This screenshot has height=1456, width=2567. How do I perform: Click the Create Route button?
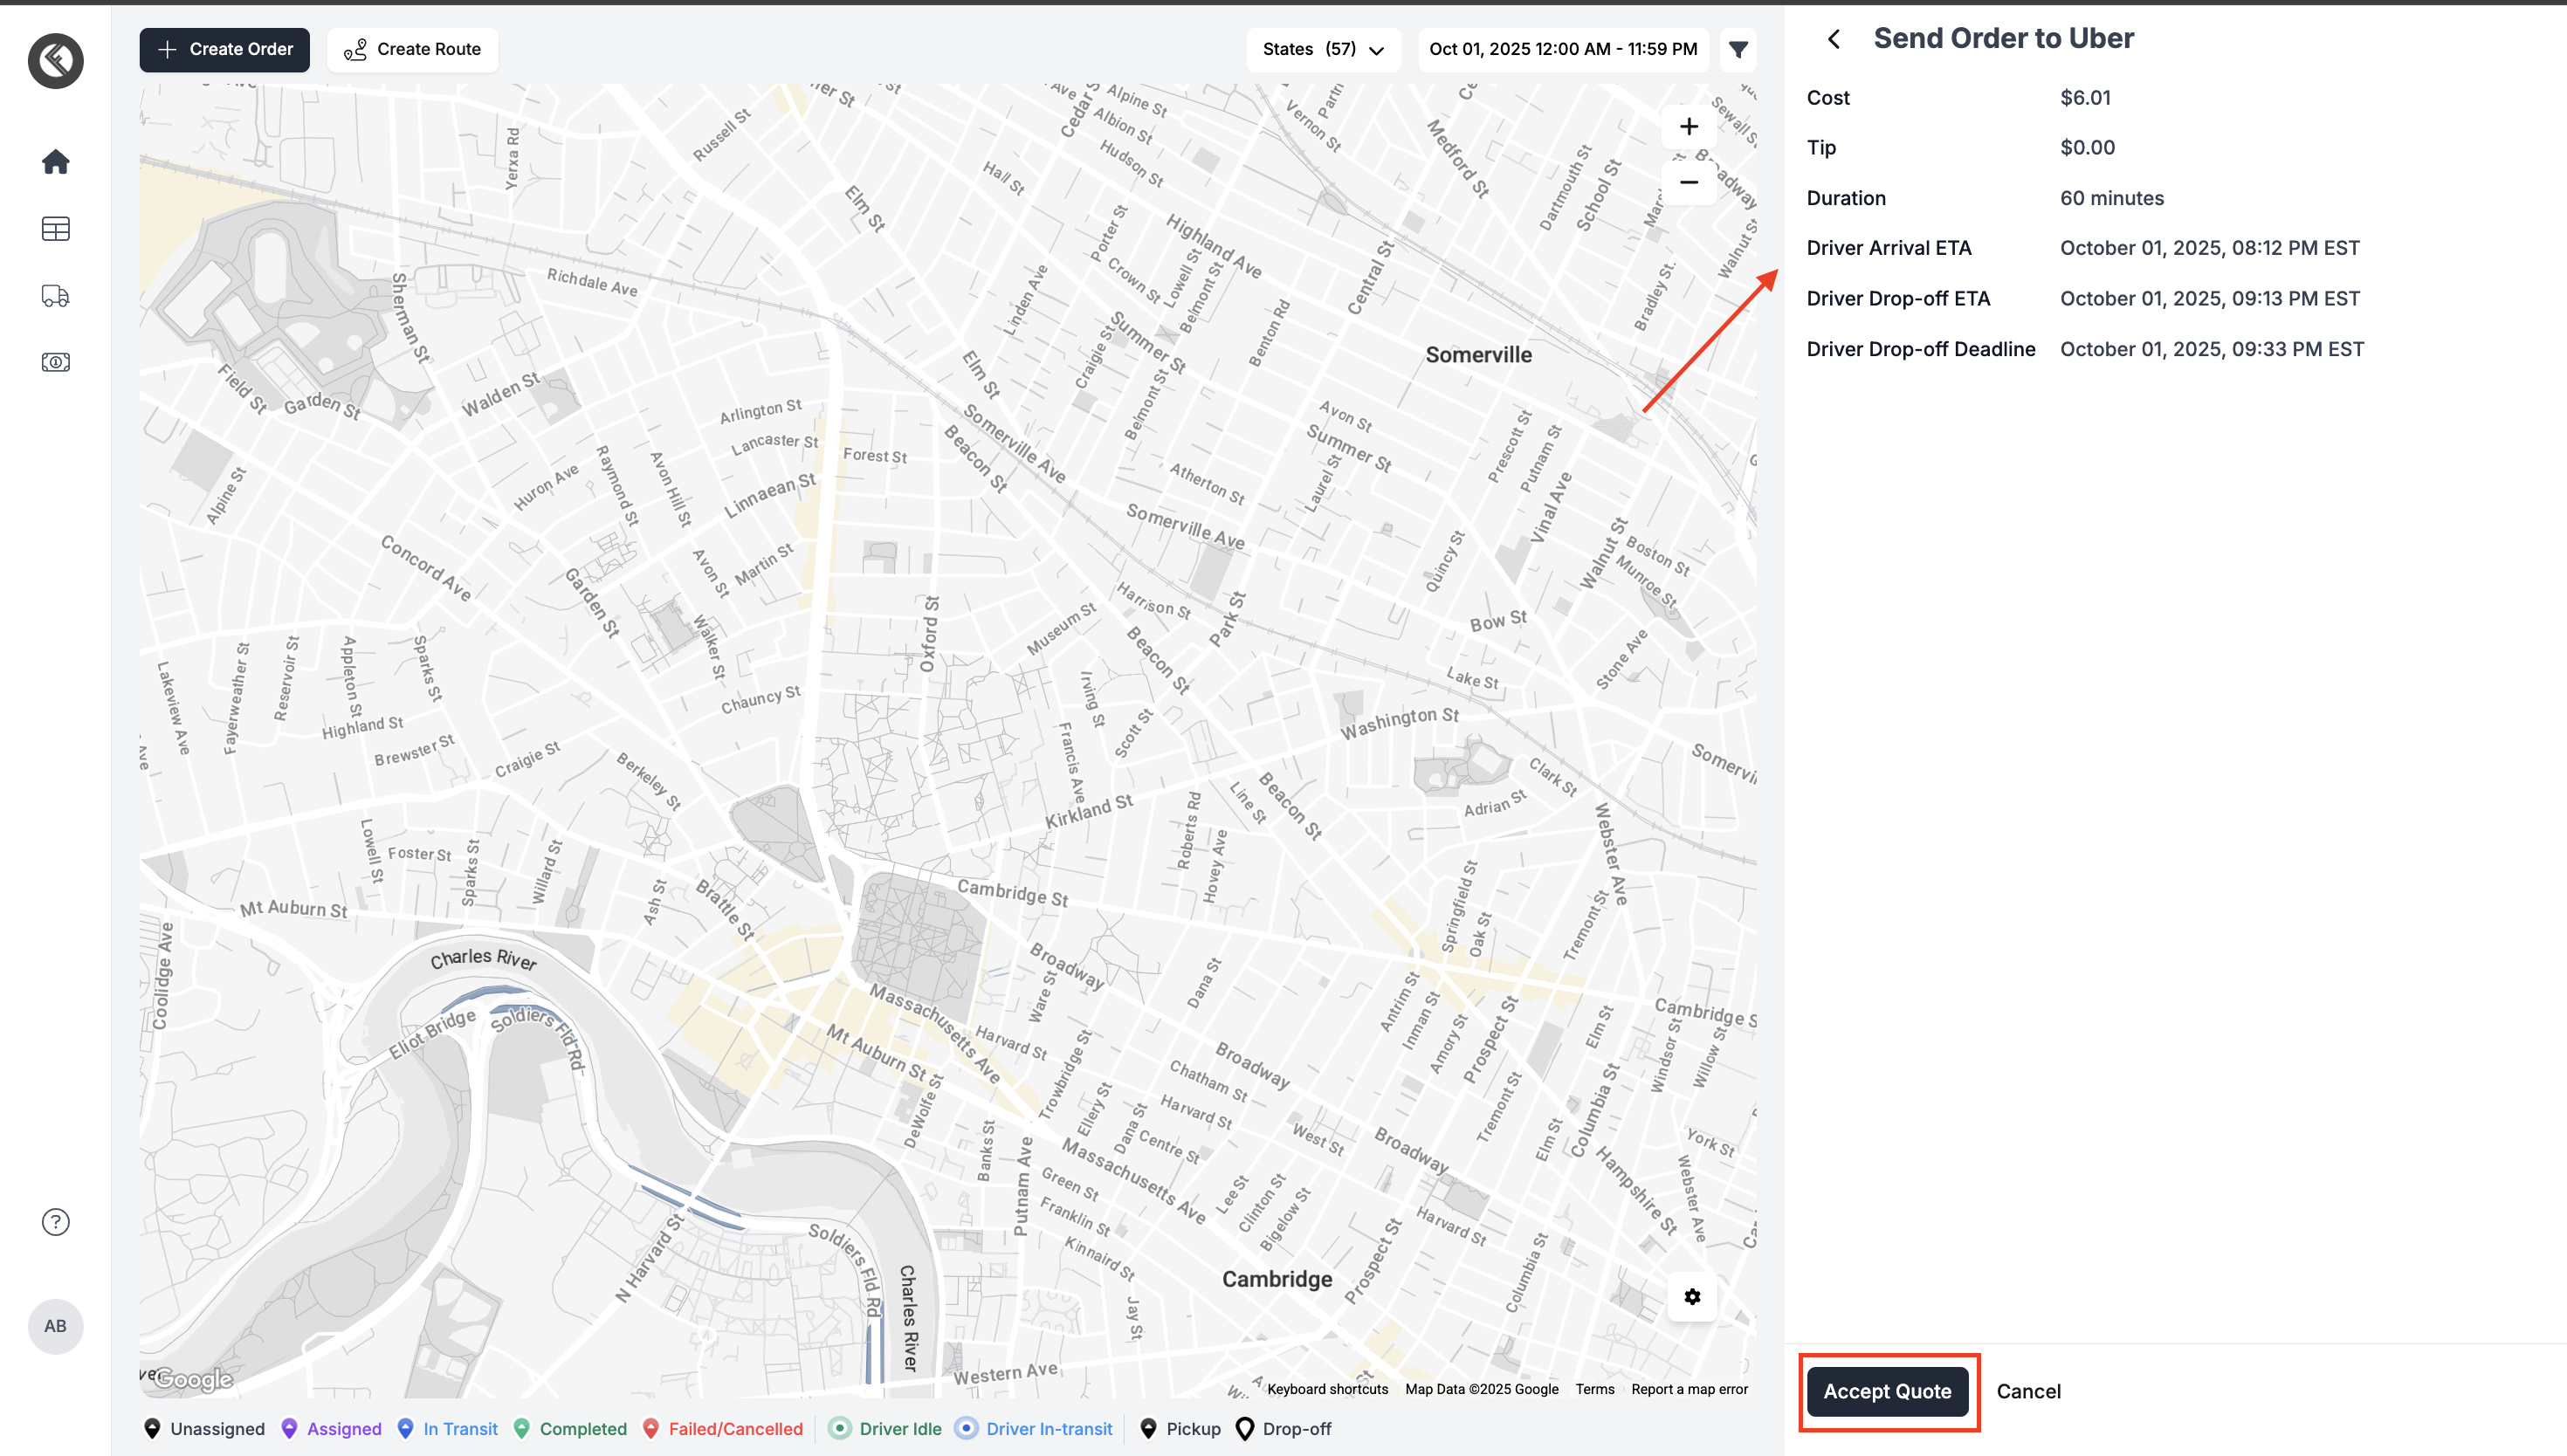[413, 49]
